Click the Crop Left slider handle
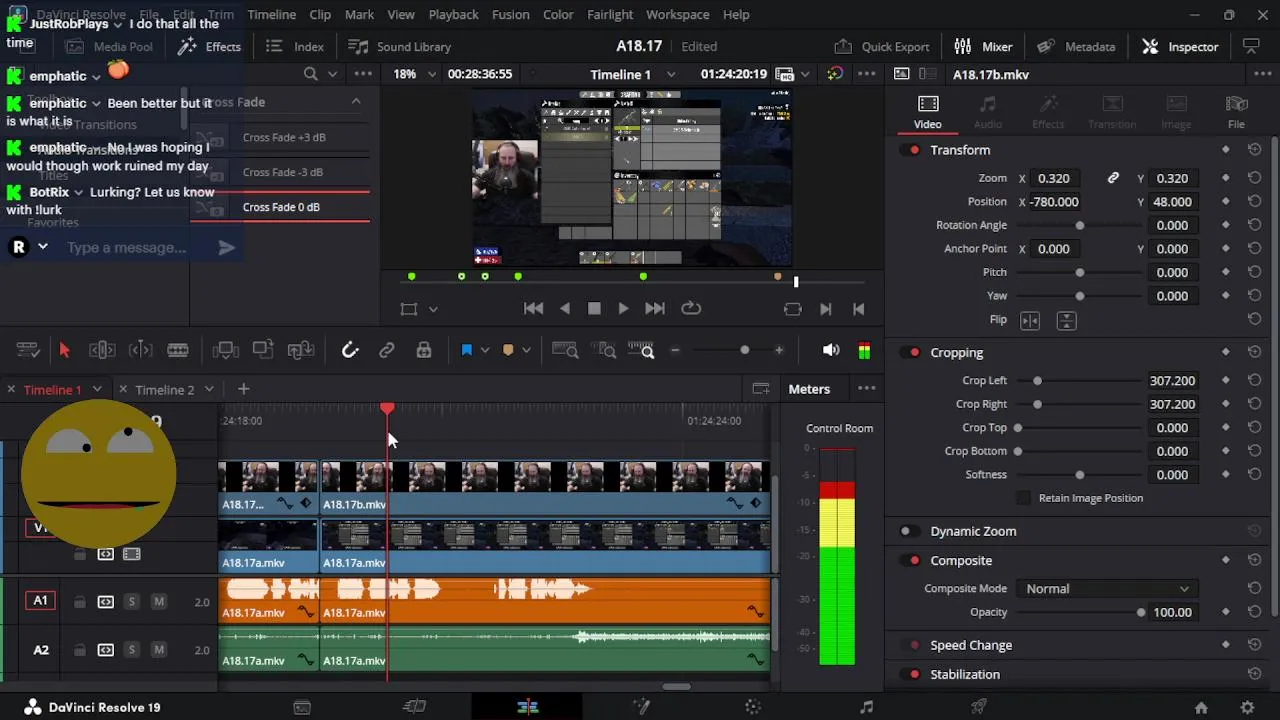 tap(1037, 381)
